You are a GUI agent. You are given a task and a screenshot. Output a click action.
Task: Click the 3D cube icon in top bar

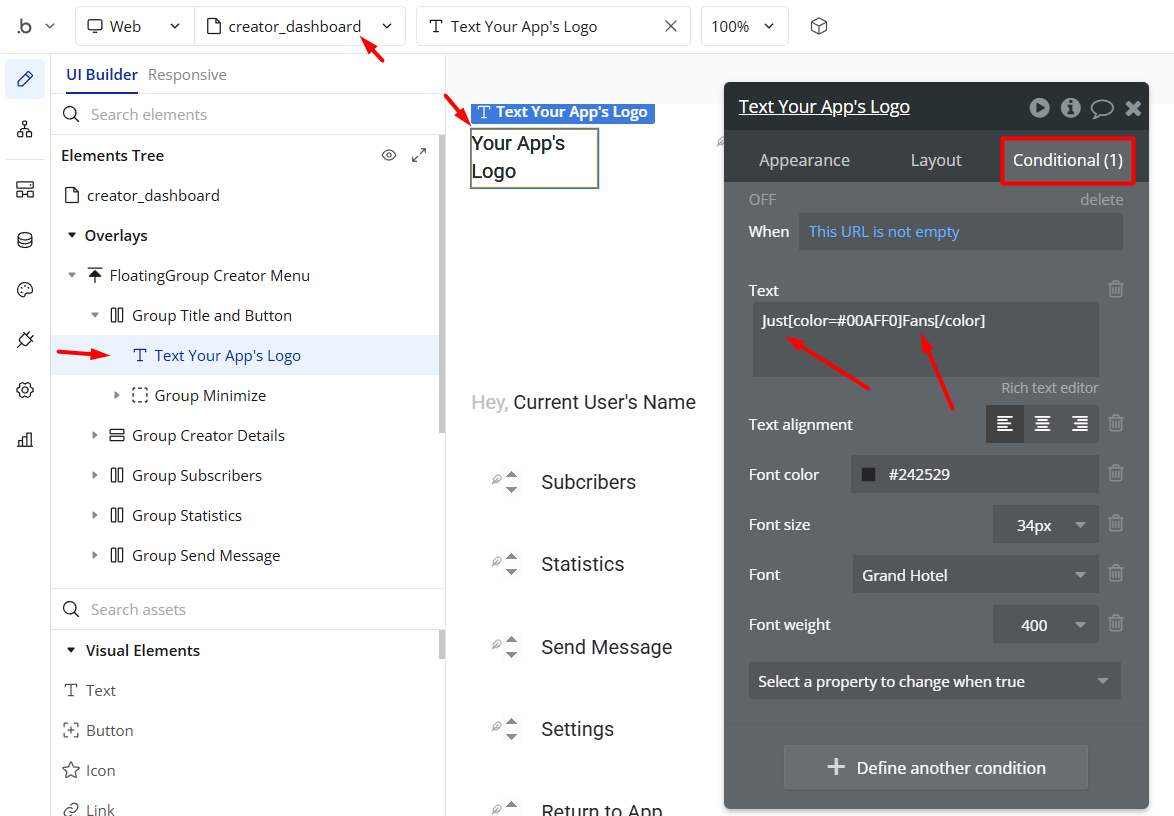click(819, 27)
